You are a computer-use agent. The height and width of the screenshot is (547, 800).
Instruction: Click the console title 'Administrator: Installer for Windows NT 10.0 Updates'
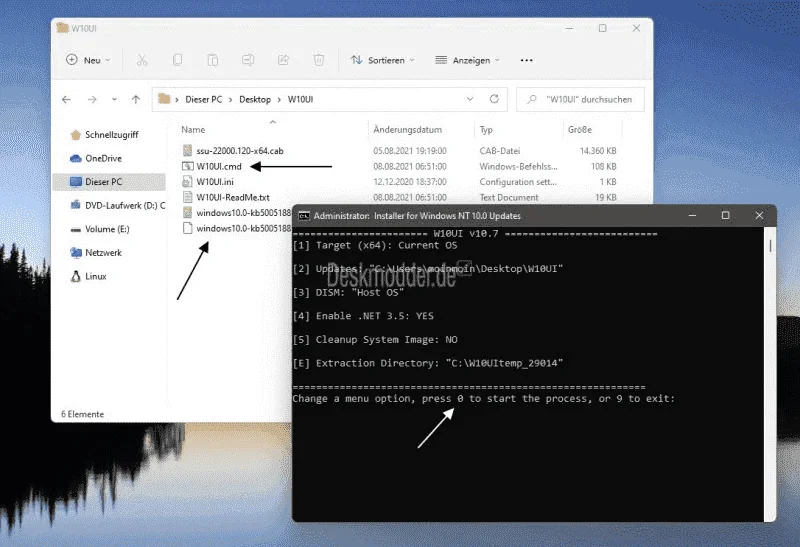[417, 216]
